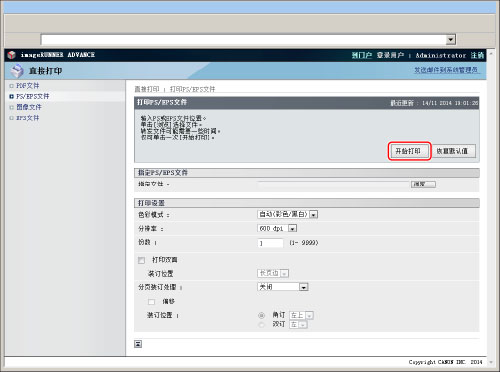Open the browser address bar dropdown arrow
Image resolution: width=500 pixels, height=372 pixels.
tap(451, 39)
